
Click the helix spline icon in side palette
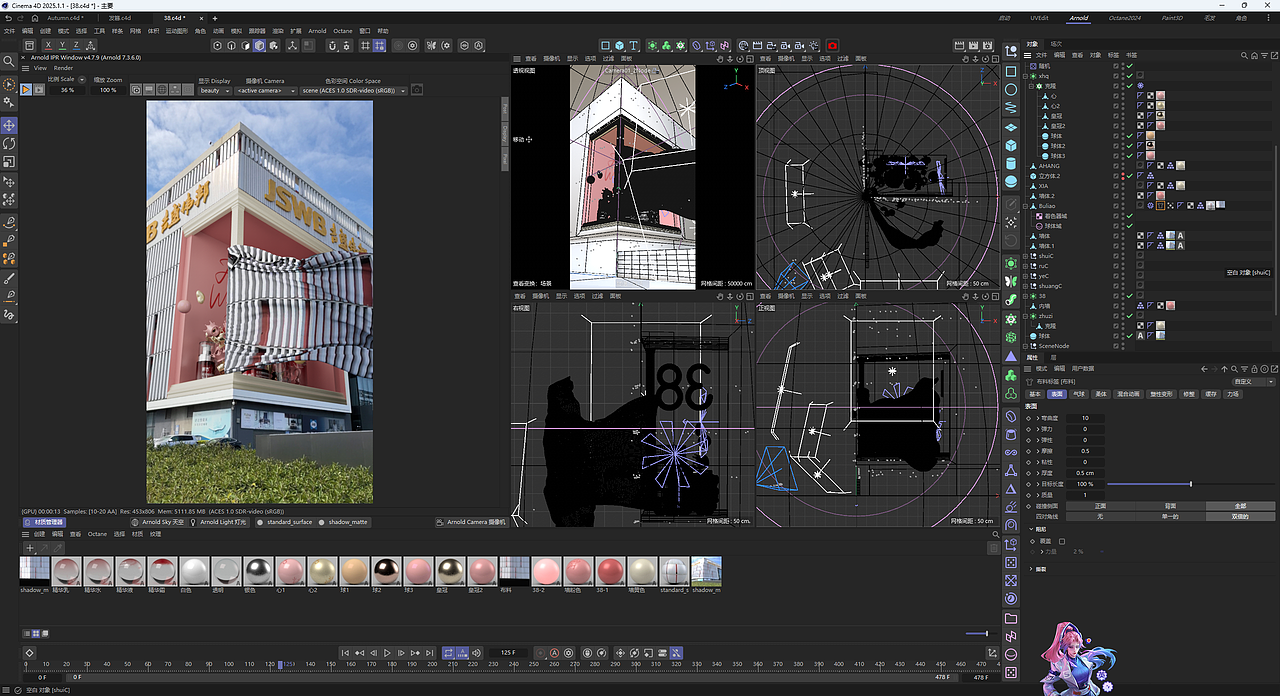click(1011, 109)
